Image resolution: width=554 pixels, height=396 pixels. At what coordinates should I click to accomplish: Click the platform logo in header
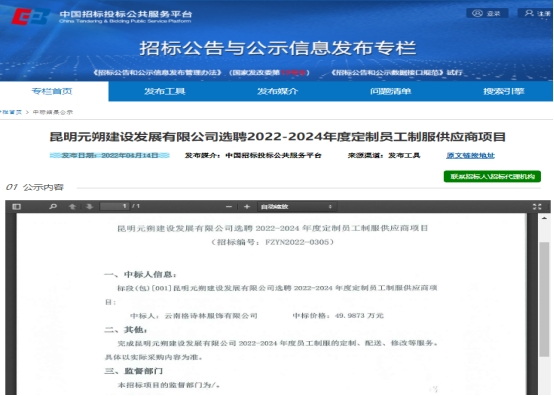coord(30,16)
